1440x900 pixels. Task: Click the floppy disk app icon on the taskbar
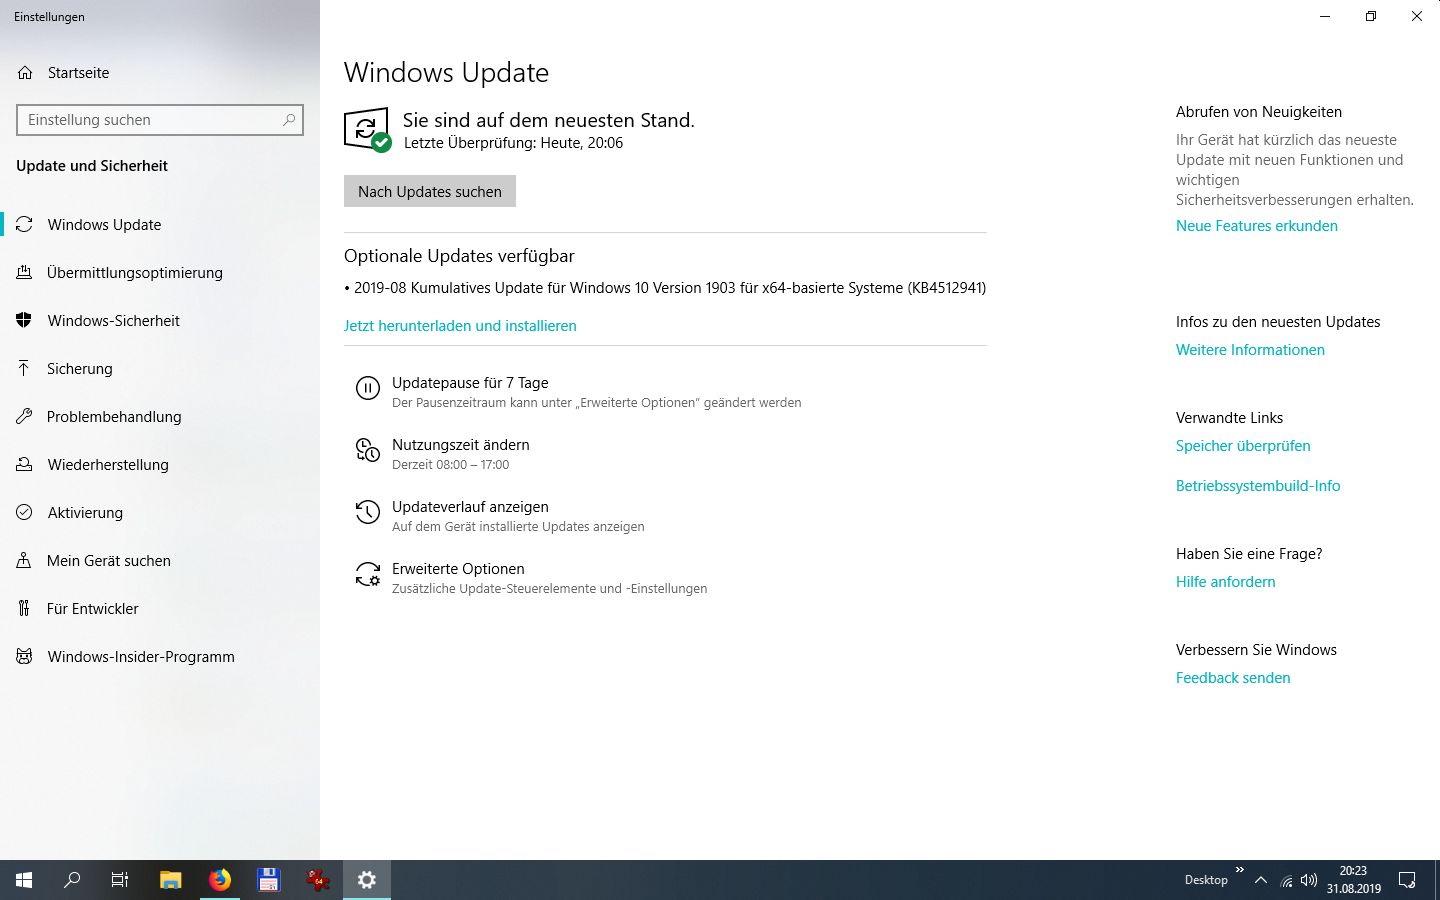tap(268, 880)
